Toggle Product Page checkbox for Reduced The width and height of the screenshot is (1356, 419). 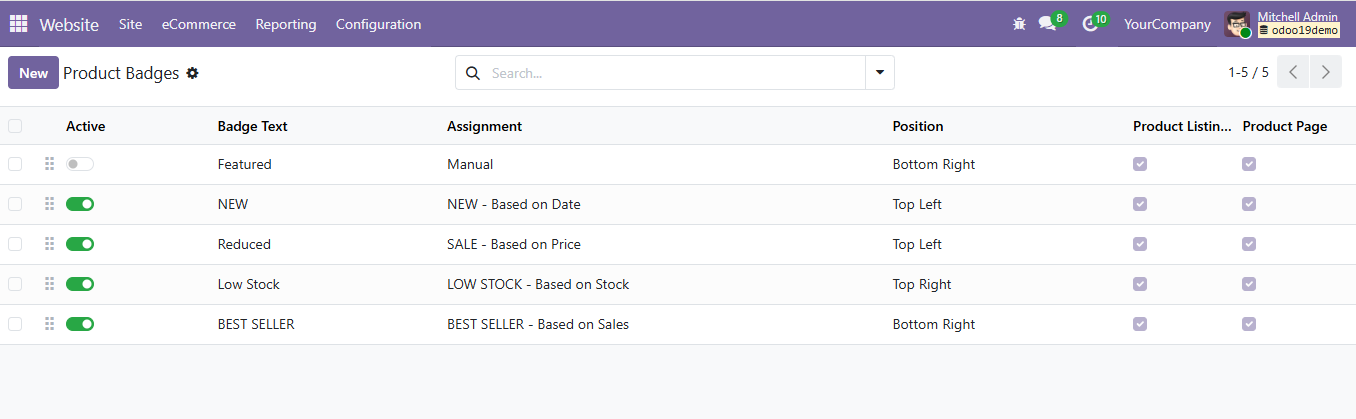1249,244
